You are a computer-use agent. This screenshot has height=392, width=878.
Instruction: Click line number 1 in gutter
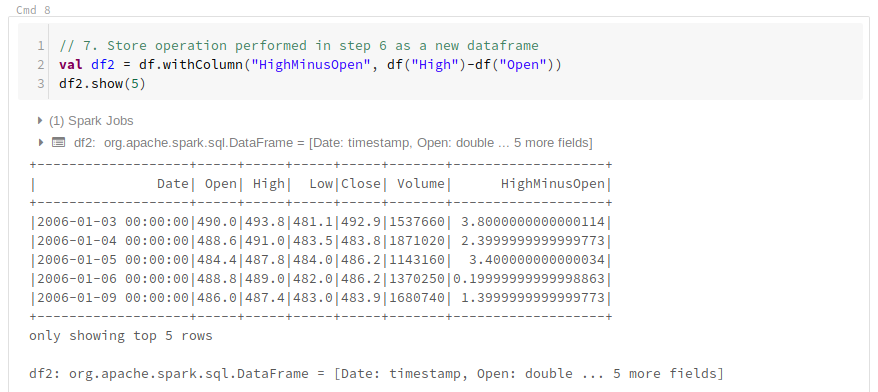point(41,45)
